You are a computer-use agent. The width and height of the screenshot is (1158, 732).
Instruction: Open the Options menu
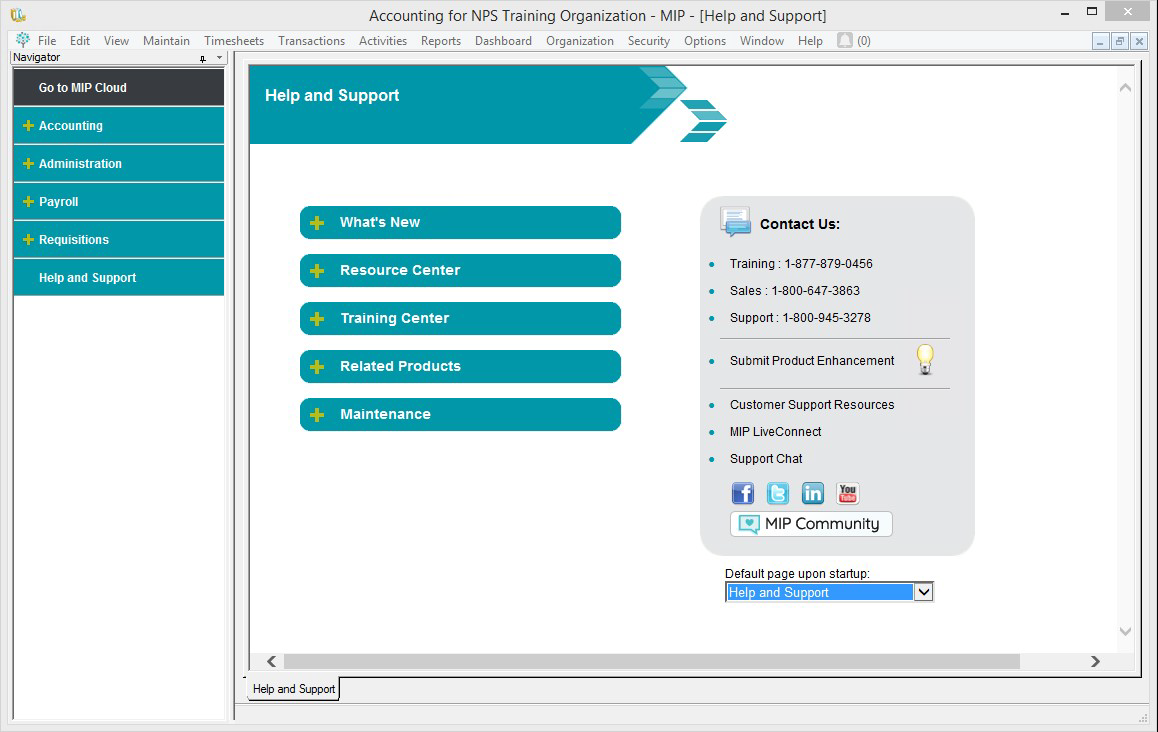pyautogui.click(x=705, y=41)
